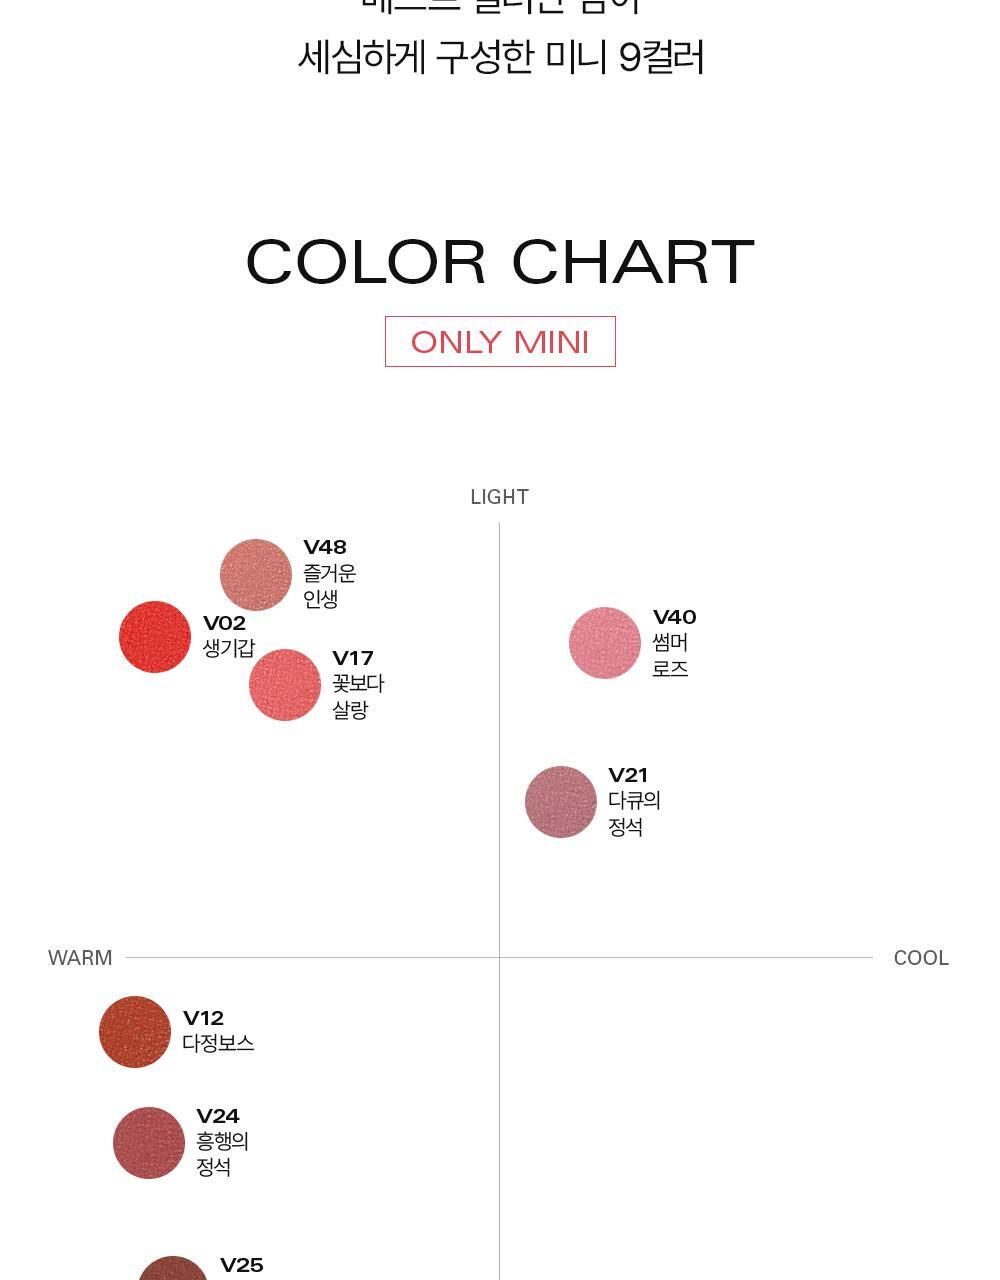Click the LIGHT axis label

click(500, 497)
